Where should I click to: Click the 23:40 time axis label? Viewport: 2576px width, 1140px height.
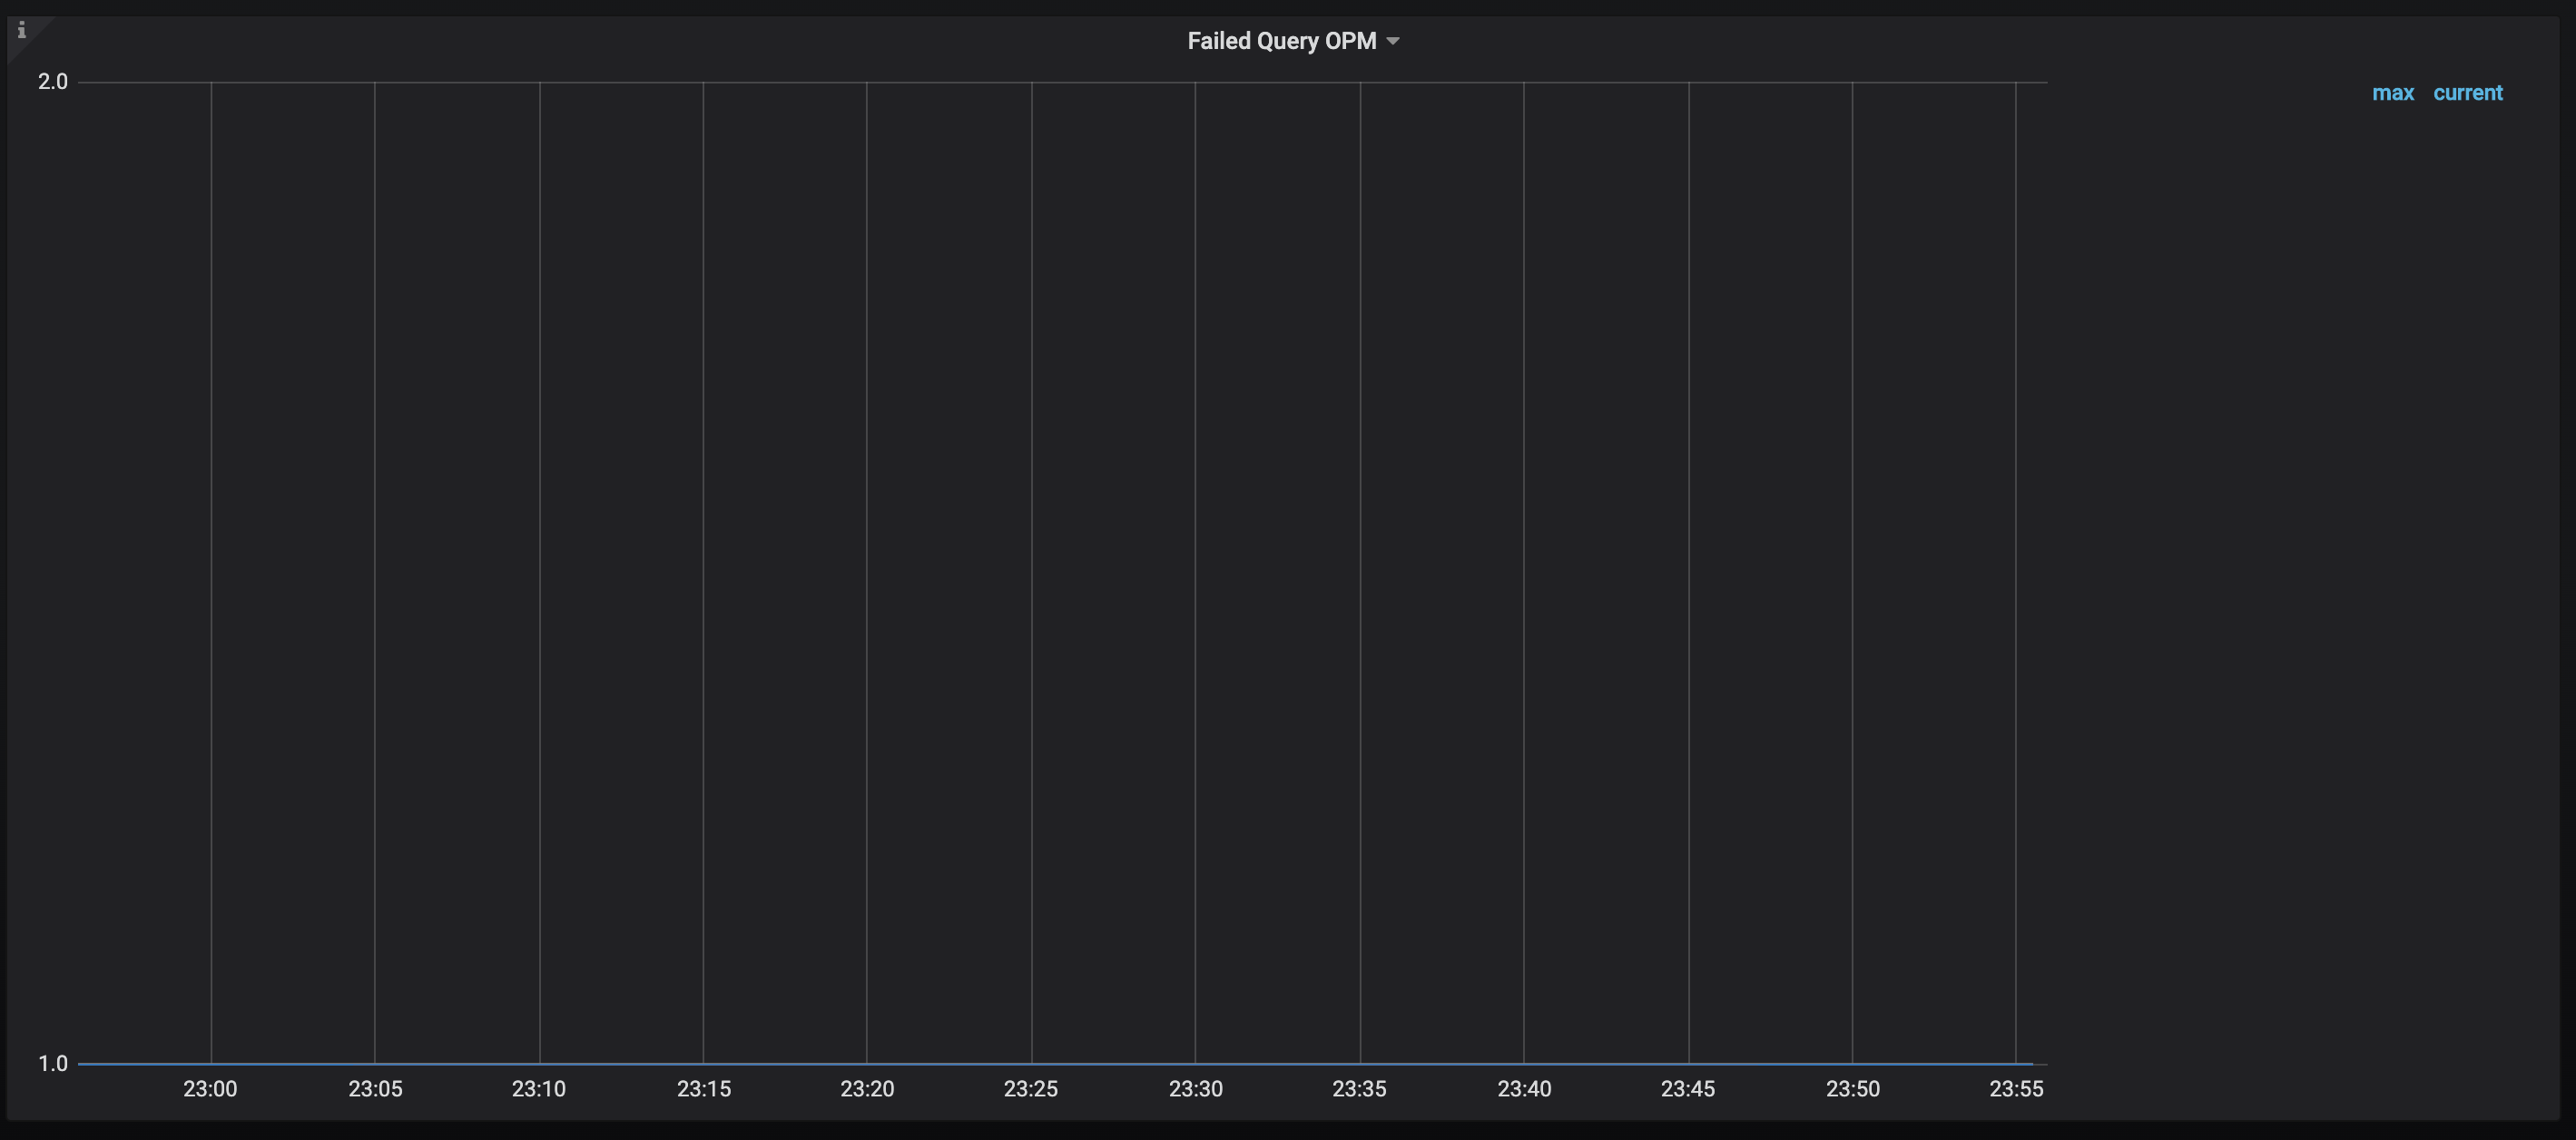coord(1524,1089)
